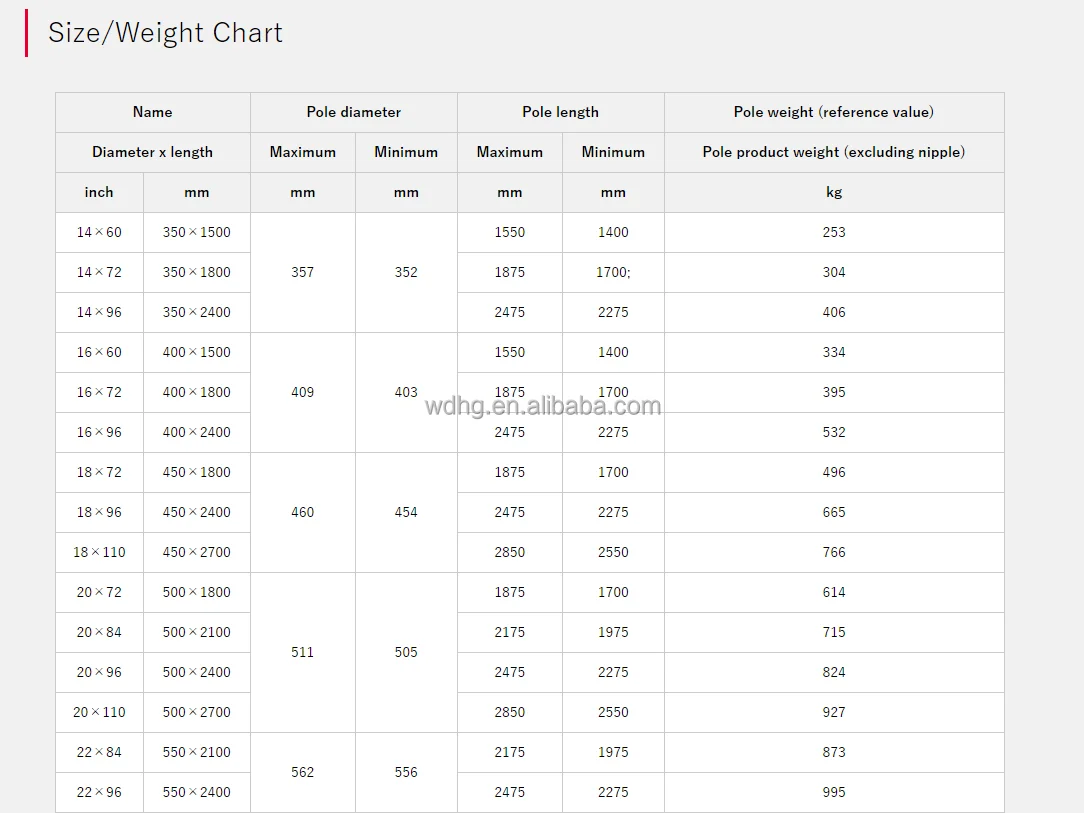Screen dimensions: 1084x813
Task: Click the 350 × 1500 mm cell
Action: pyautogui.click(x=196, y=232)
